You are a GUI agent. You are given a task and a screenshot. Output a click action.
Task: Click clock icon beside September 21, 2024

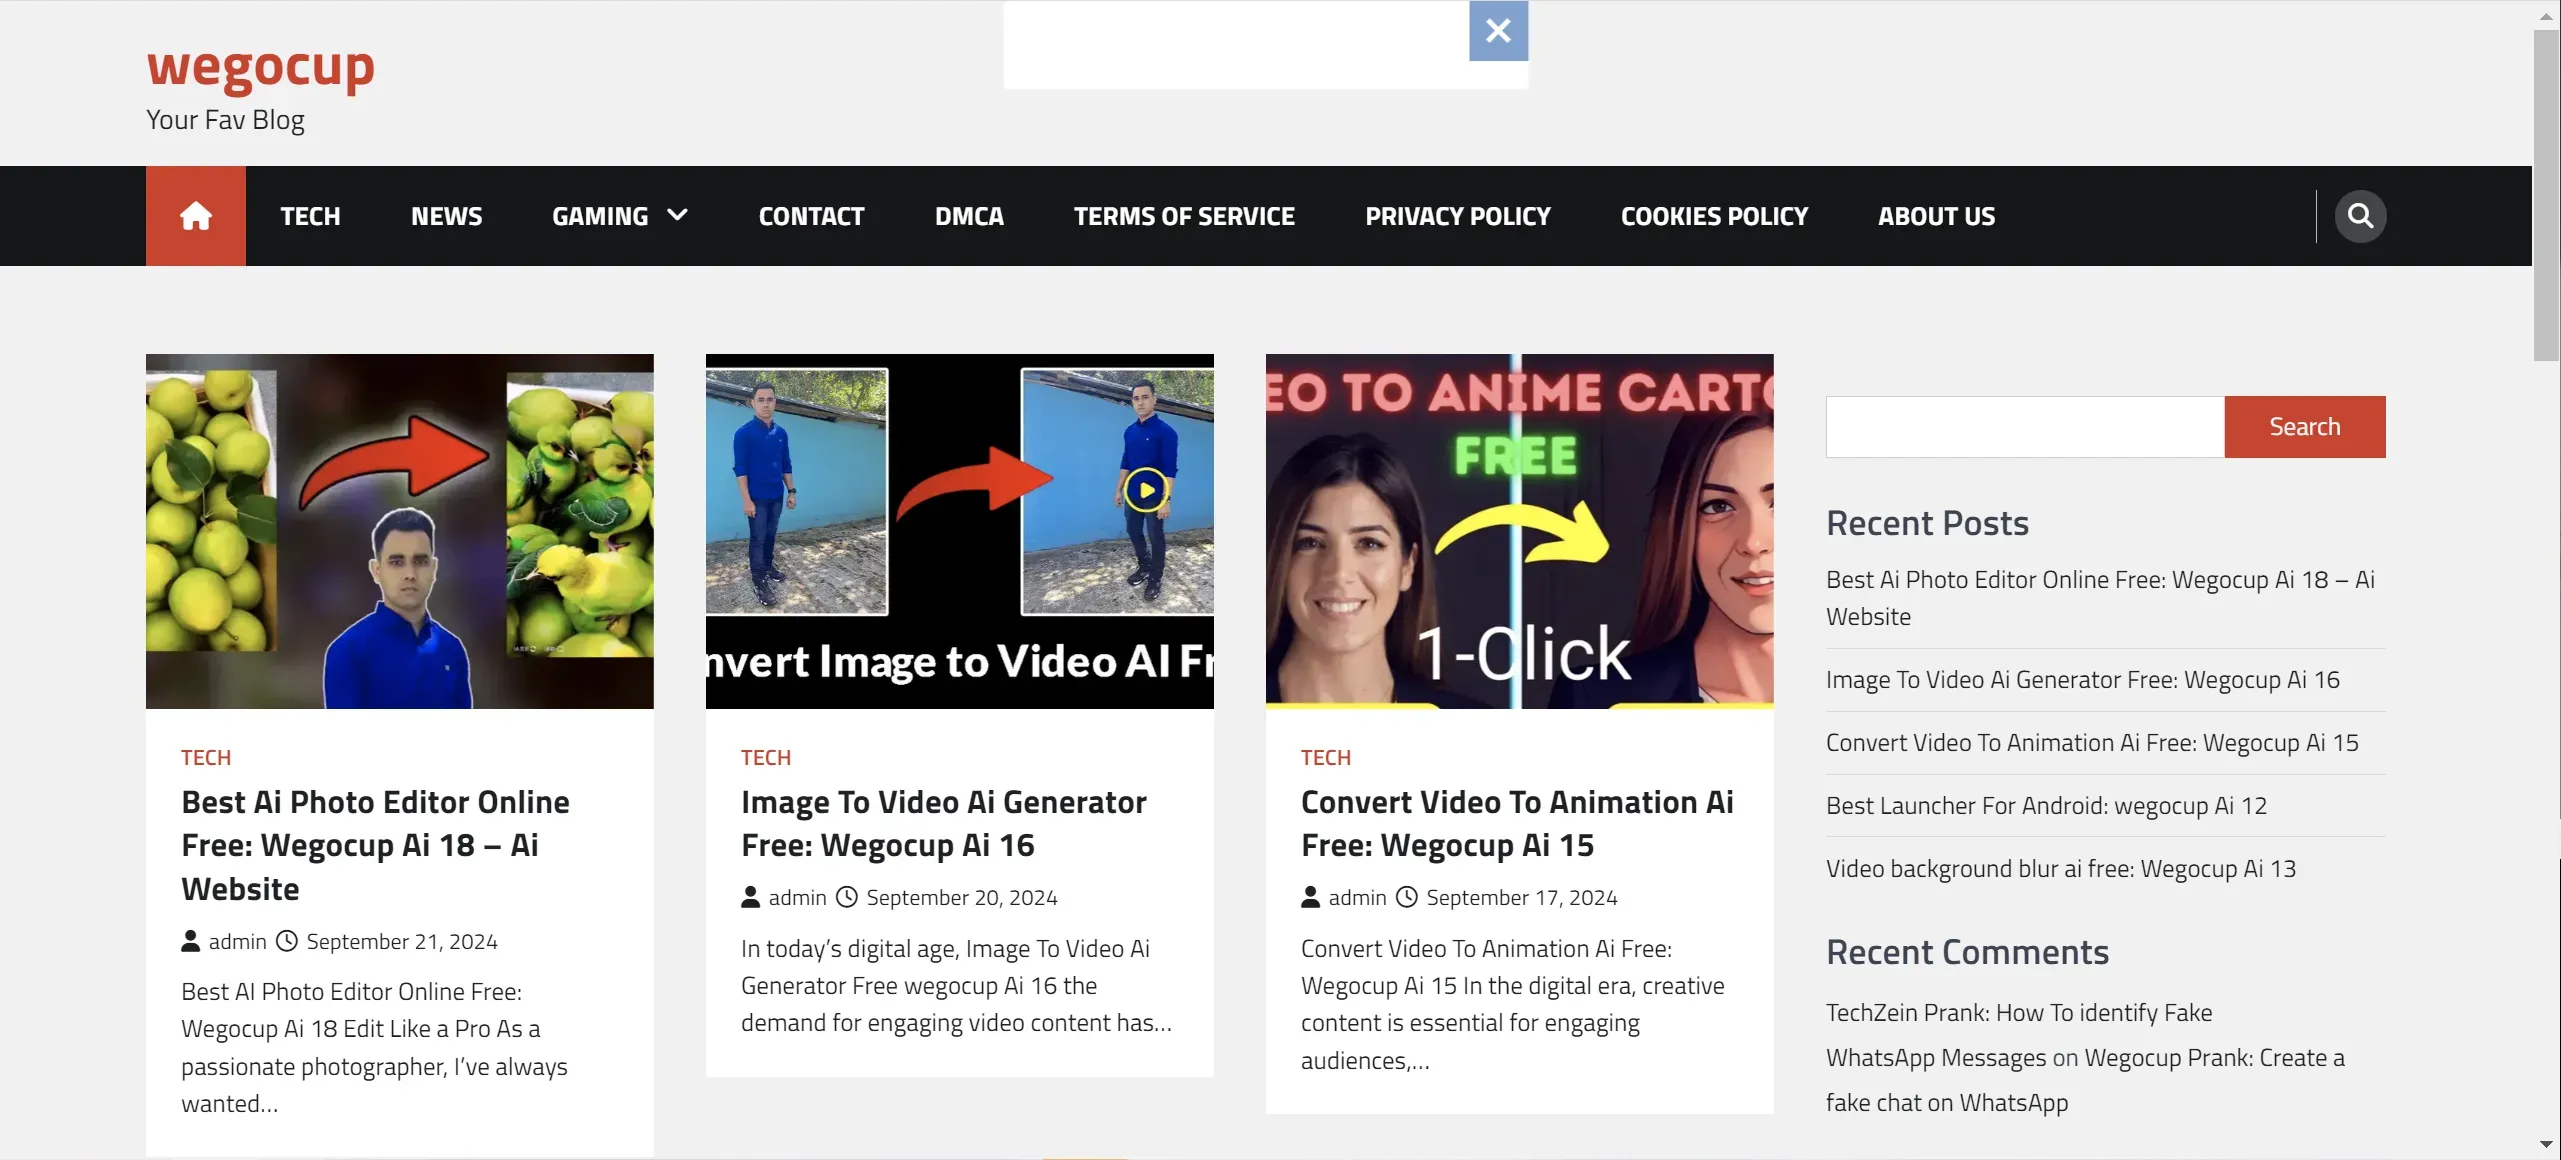coord(287,941)
